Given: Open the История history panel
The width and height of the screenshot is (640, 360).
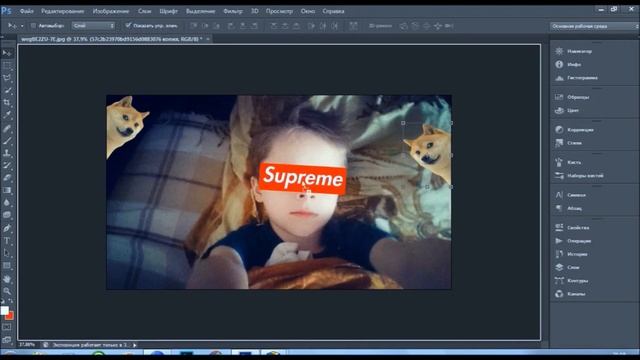Looking at the screenshot, I should click(x=571, y=254).
